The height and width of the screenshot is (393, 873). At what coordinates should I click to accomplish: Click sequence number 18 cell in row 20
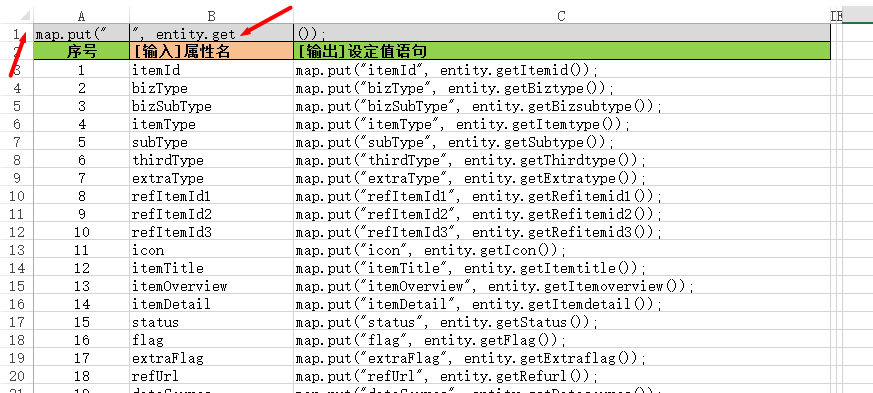point(81,376)
